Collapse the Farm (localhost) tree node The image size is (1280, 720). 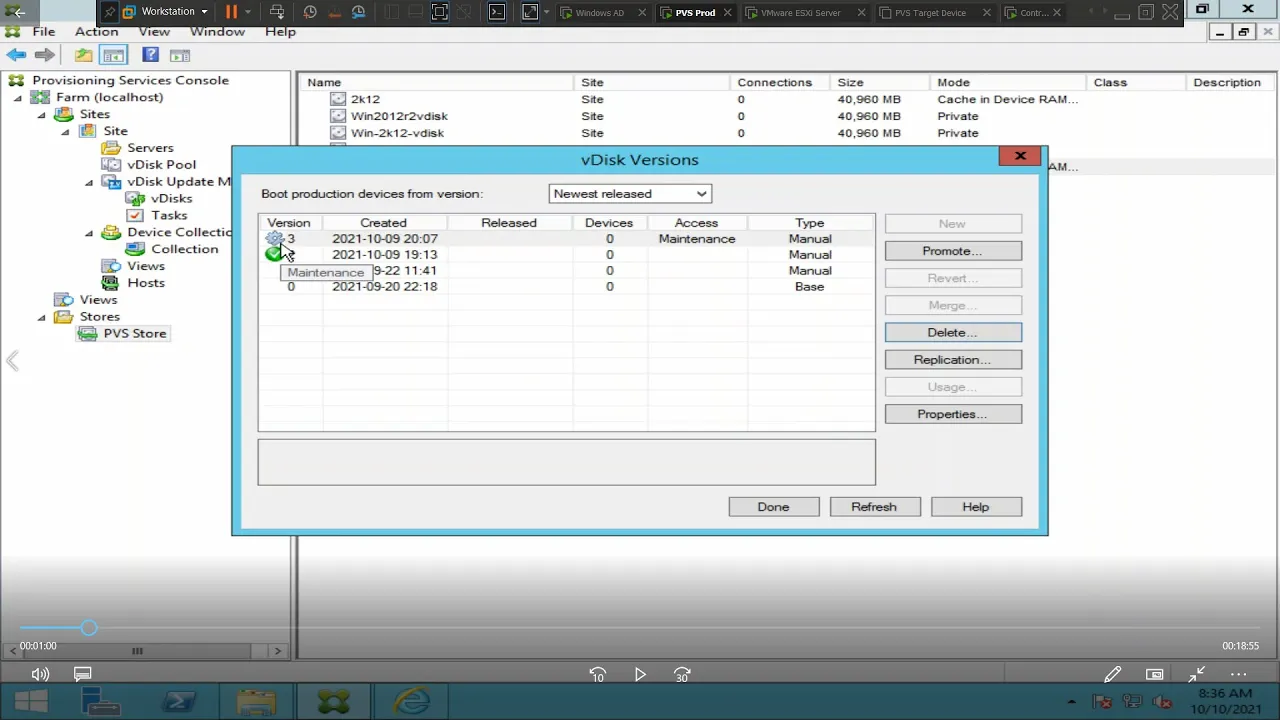click(x=17, y=98)
